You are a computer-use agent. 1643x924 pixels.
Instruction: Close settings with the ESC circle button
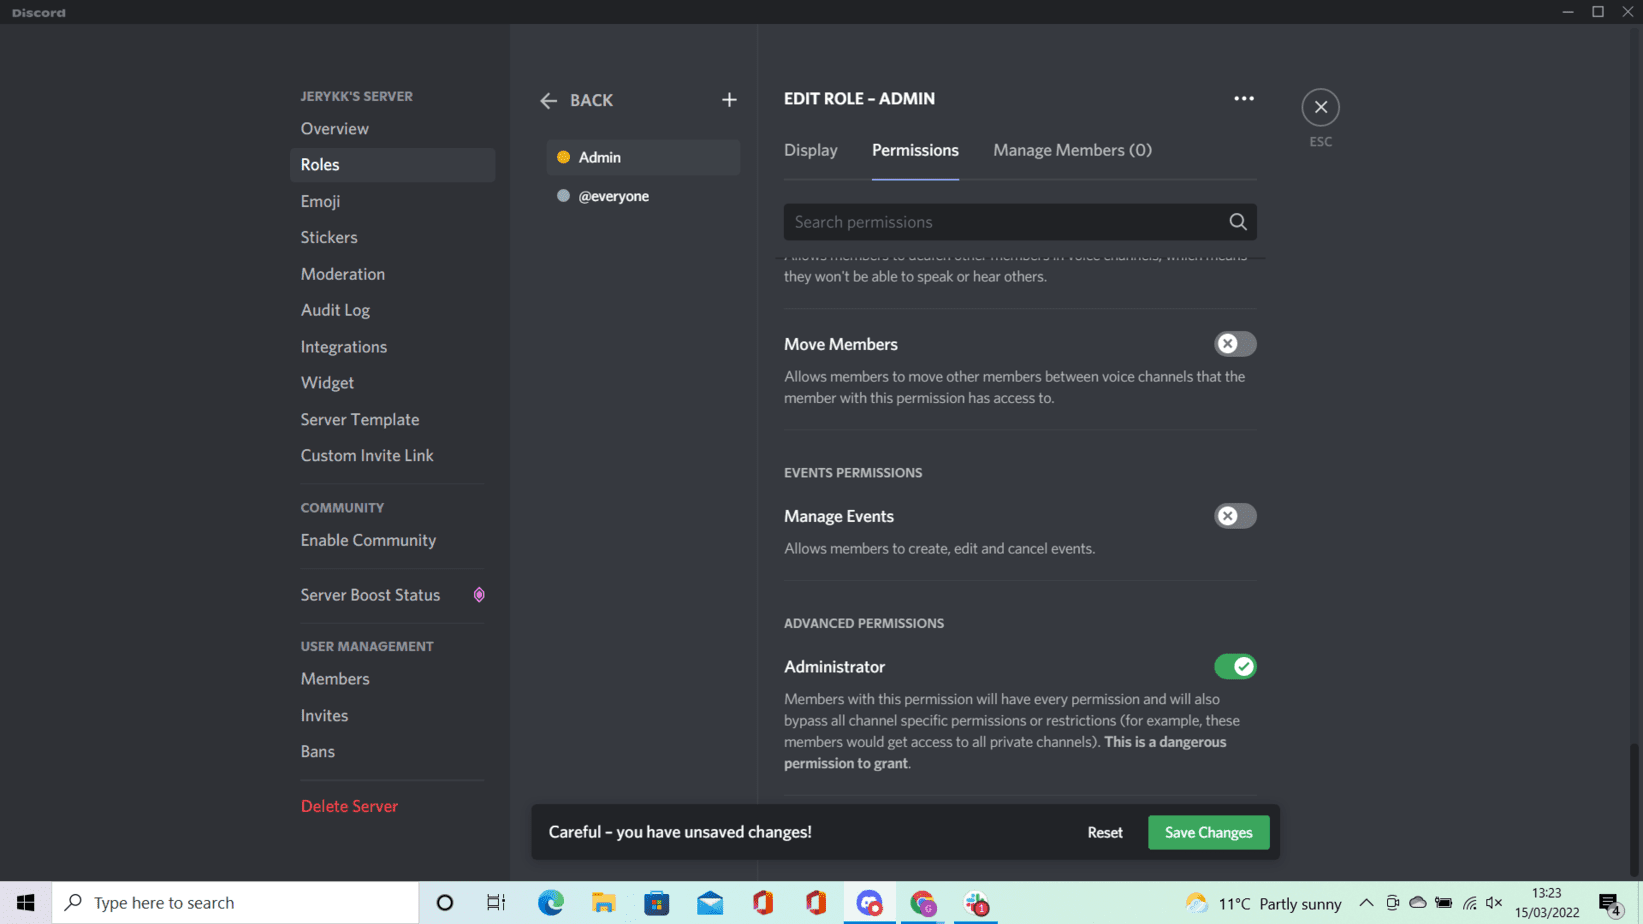[1320, 107]
